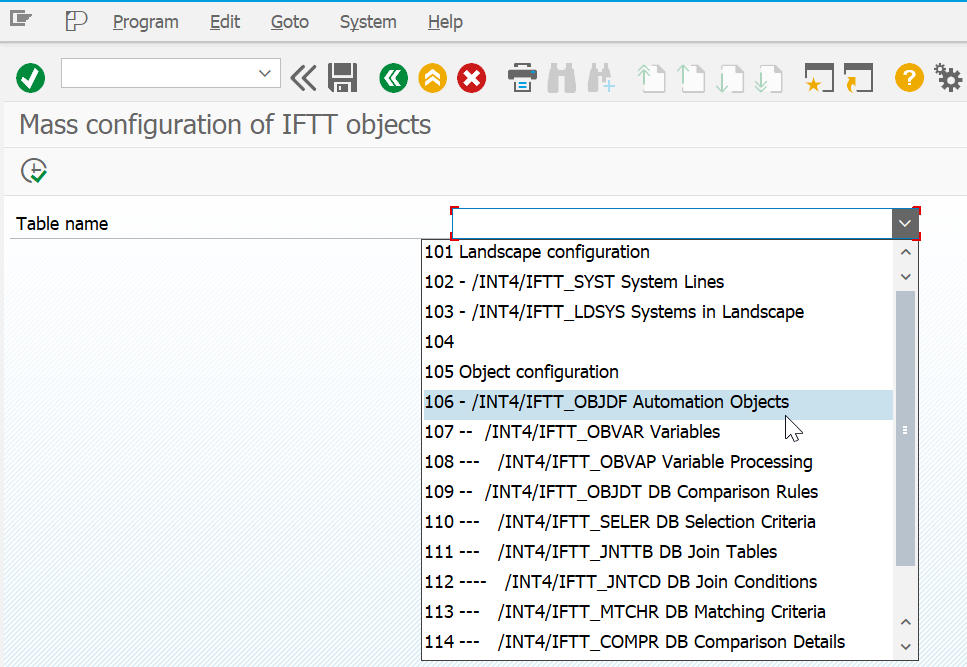The image size is (967, 667).
Task: Open Customize Local Layout gear icon
Action: pos(947,77)
